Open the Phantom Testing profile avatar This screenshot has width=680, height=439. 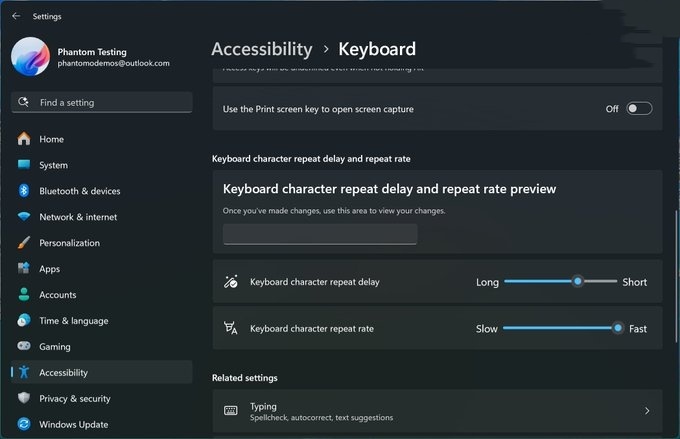pyautogui.click(x=30, y=56)
